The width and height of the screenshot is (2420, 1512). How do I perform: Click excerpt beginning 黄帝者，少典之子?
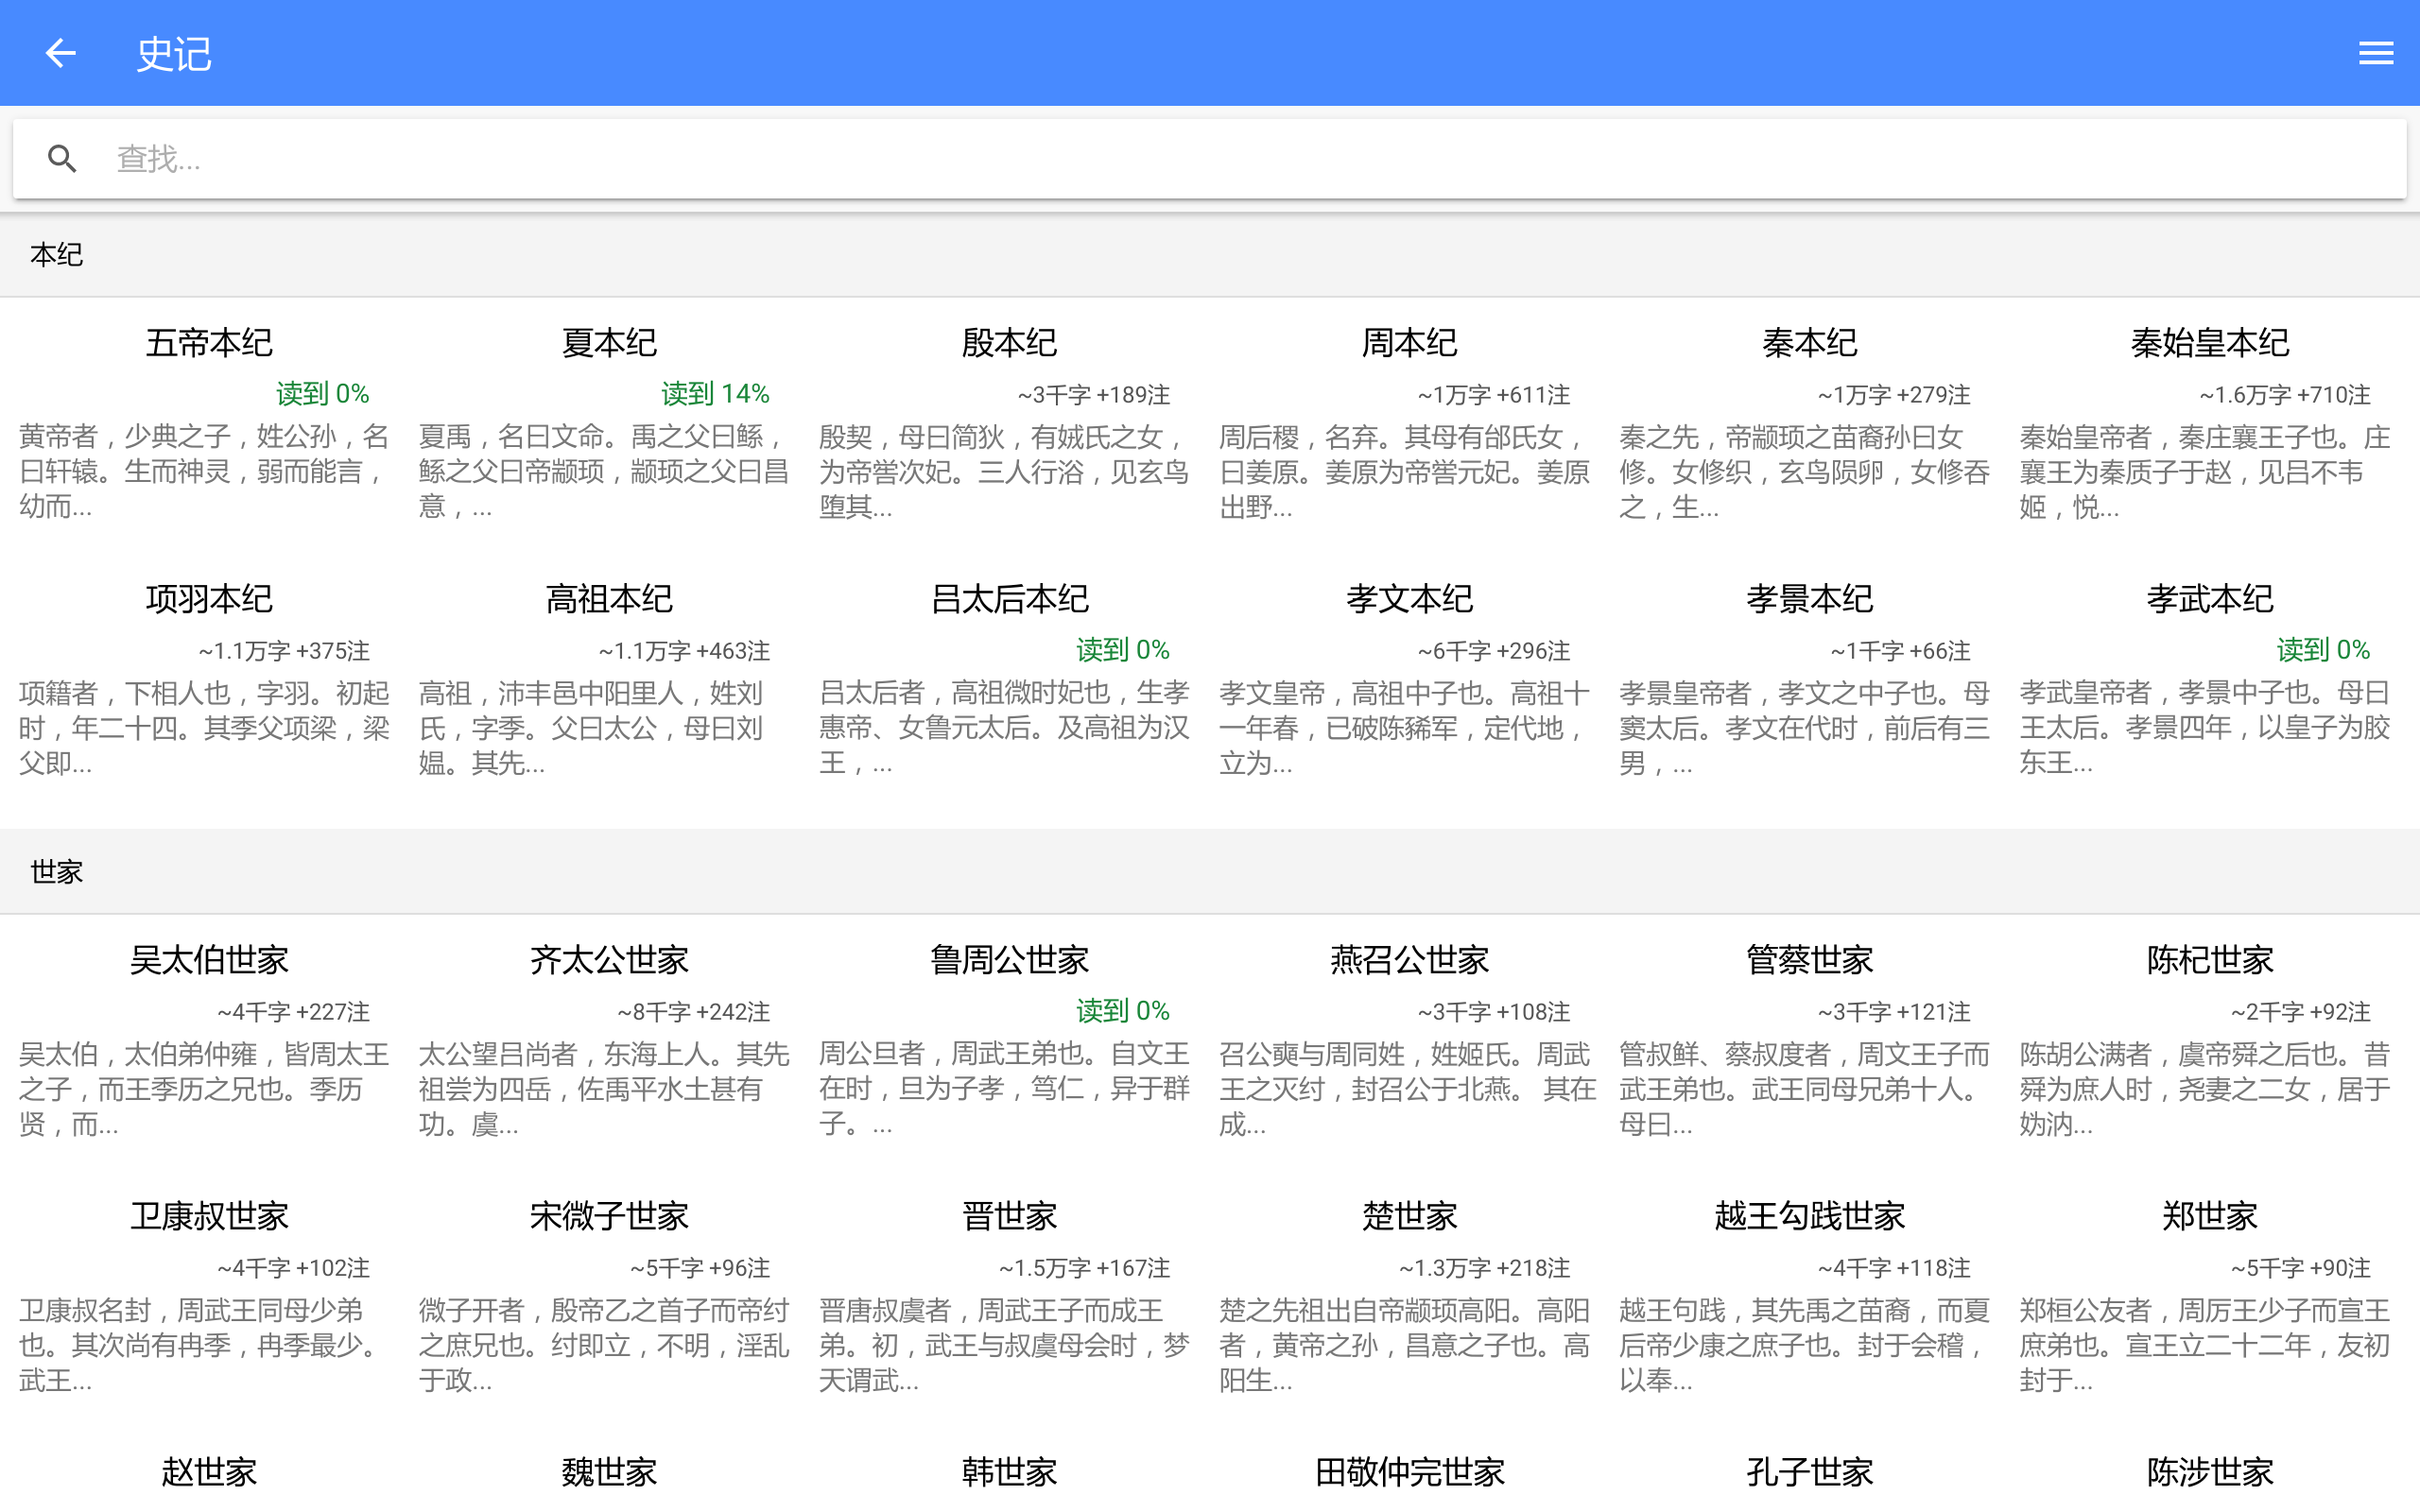204,472
